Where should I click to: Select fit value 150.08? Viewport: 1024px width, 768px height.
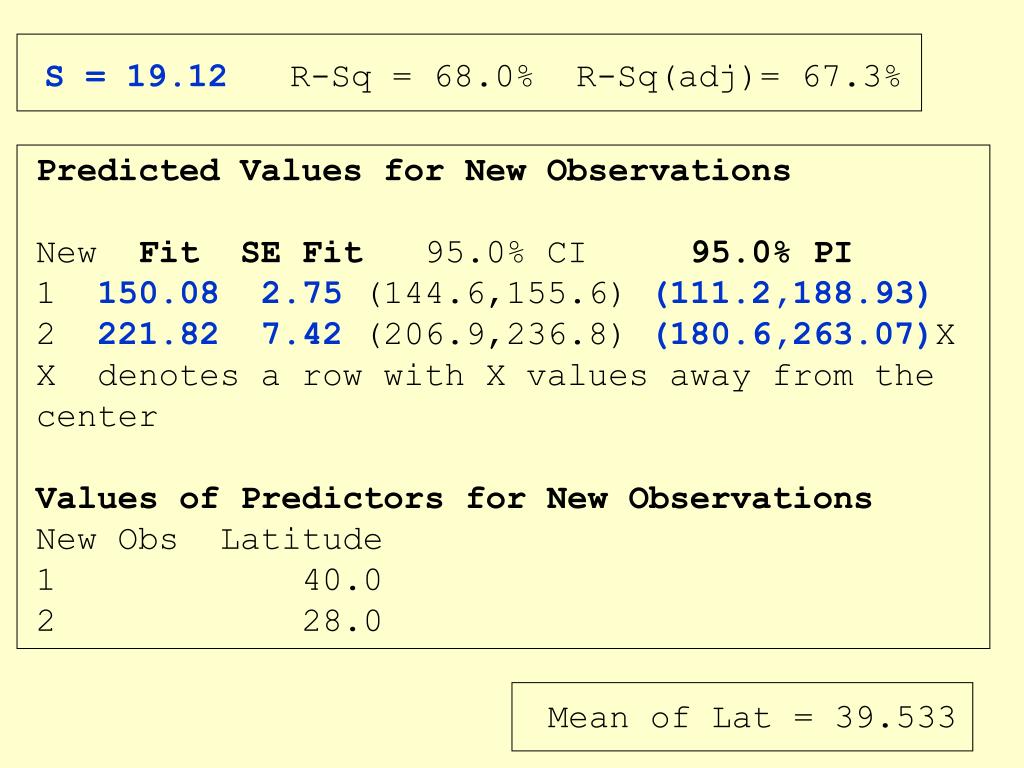click(158, 293)
